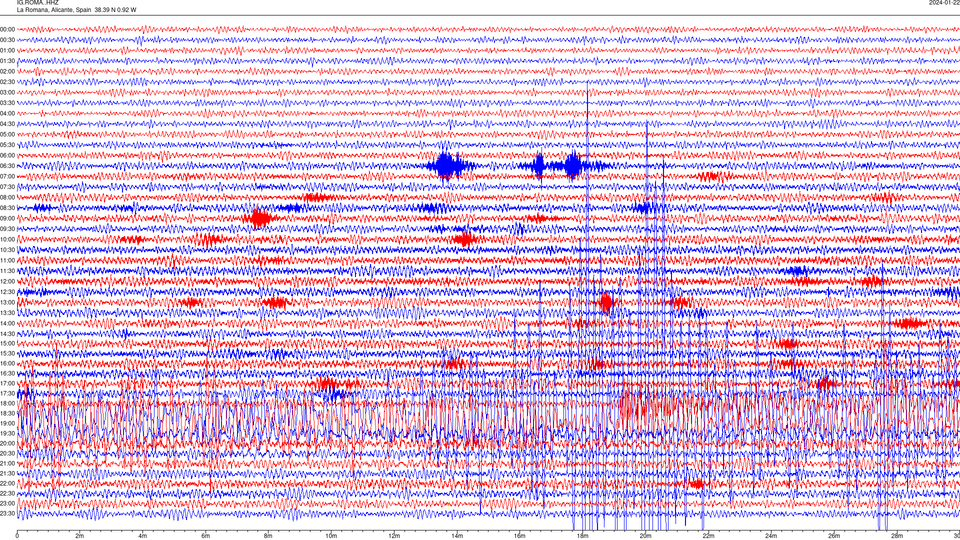Select the 14:00 trace time label
This screenshot has width=960, height=540.
[7, 323]
